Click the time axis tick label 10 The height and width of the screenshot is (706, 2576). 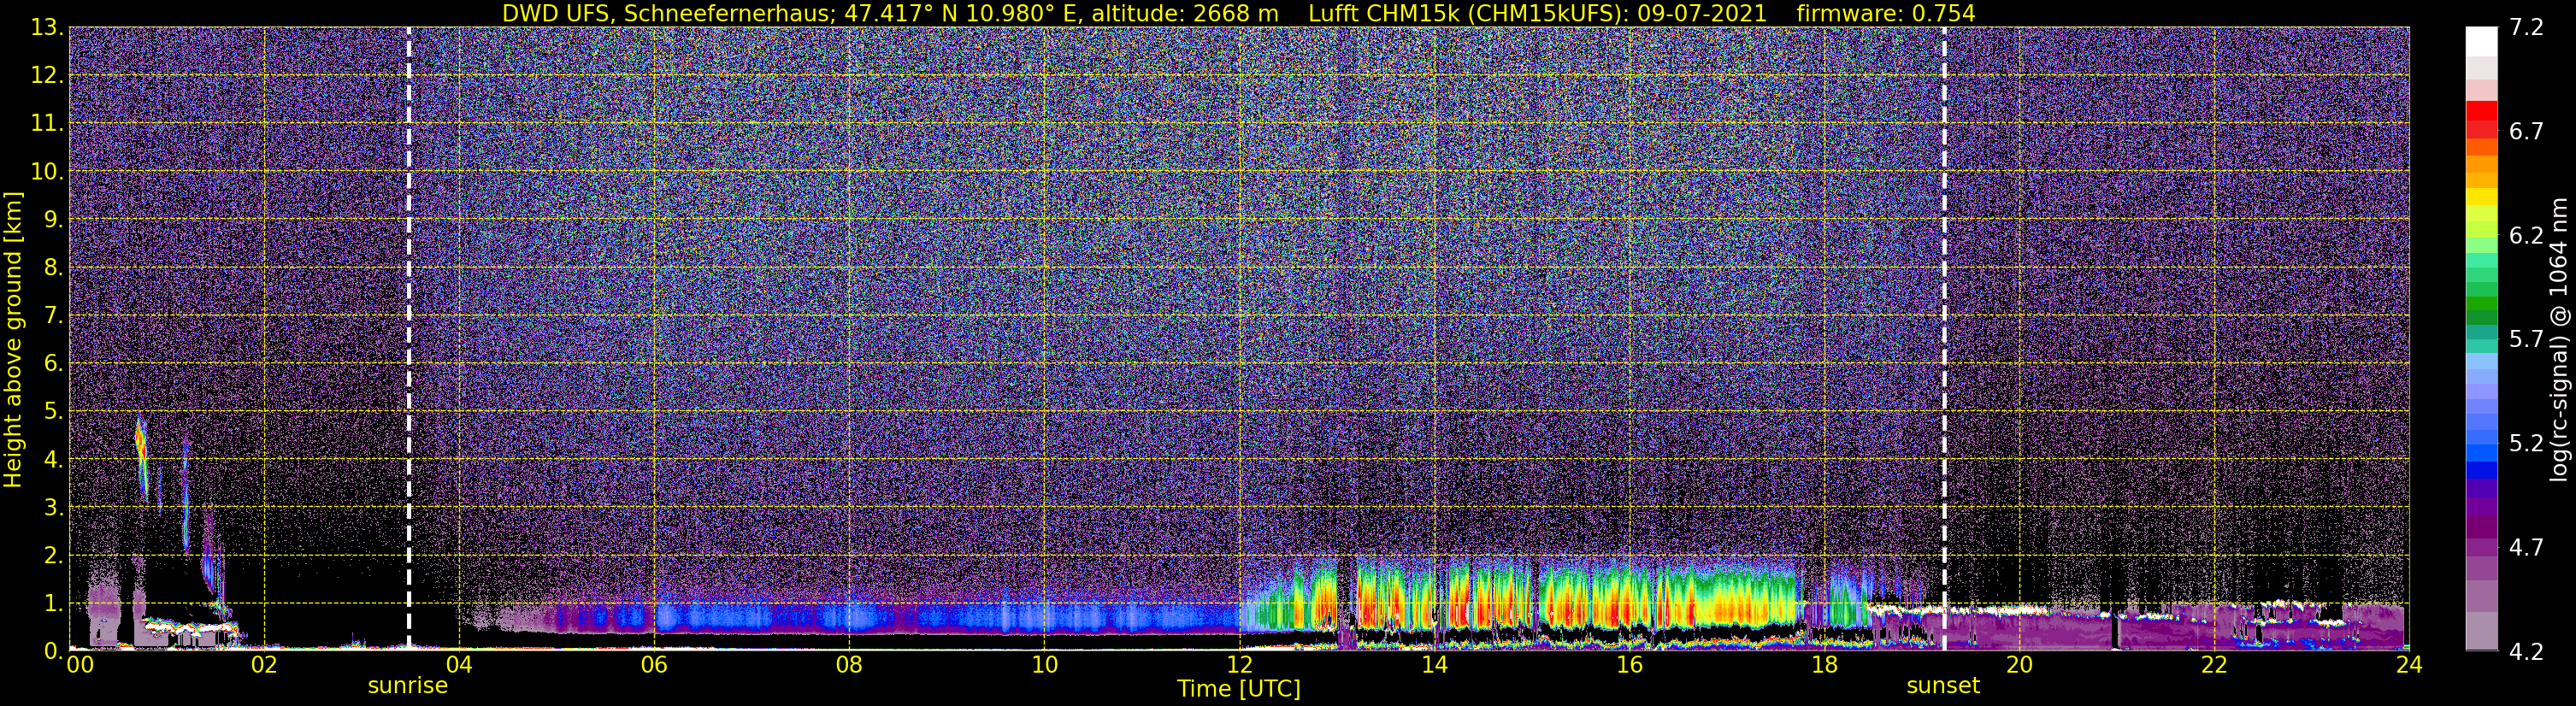[x=1044, y=666]
